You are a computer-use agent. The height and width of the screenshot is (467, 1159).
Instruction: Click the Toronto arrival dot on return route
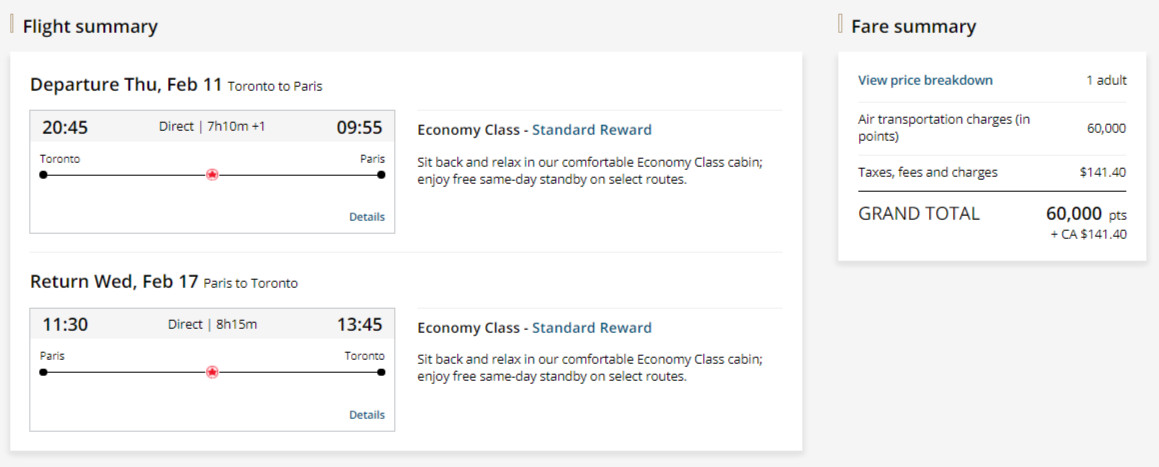coord(381,372)
